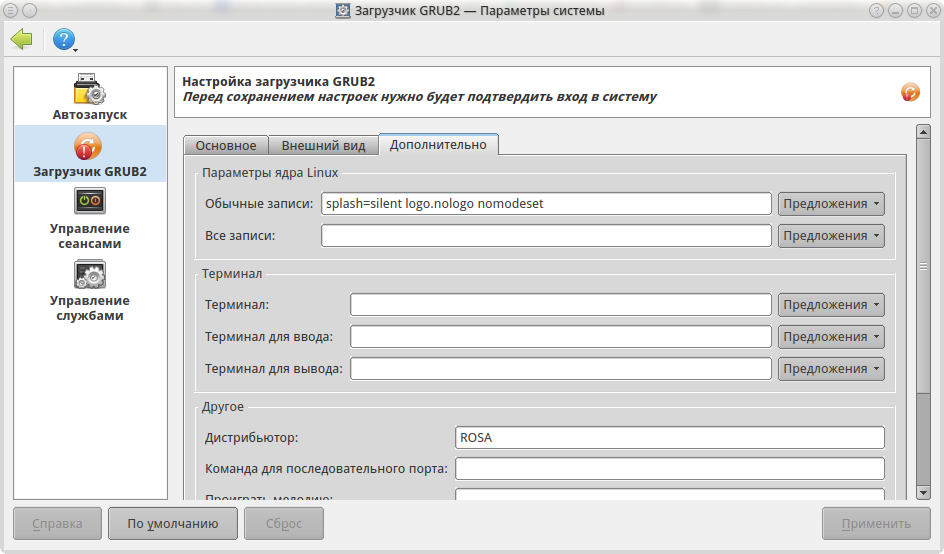Open Предложения dropdown for Терминал для вывода
This screenshot has height=554, width=944.
(831, 369)
